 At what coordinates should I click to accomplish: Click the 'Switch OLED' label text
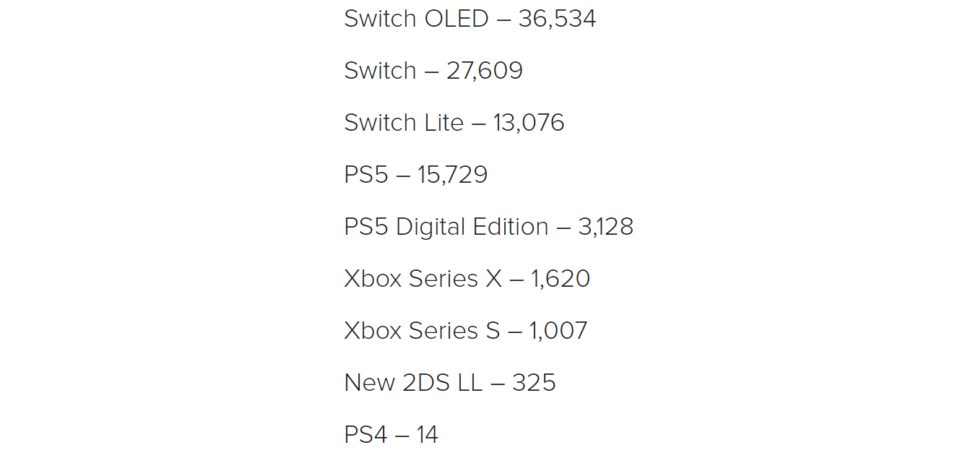pyautogui.click(x=416, y=18)
